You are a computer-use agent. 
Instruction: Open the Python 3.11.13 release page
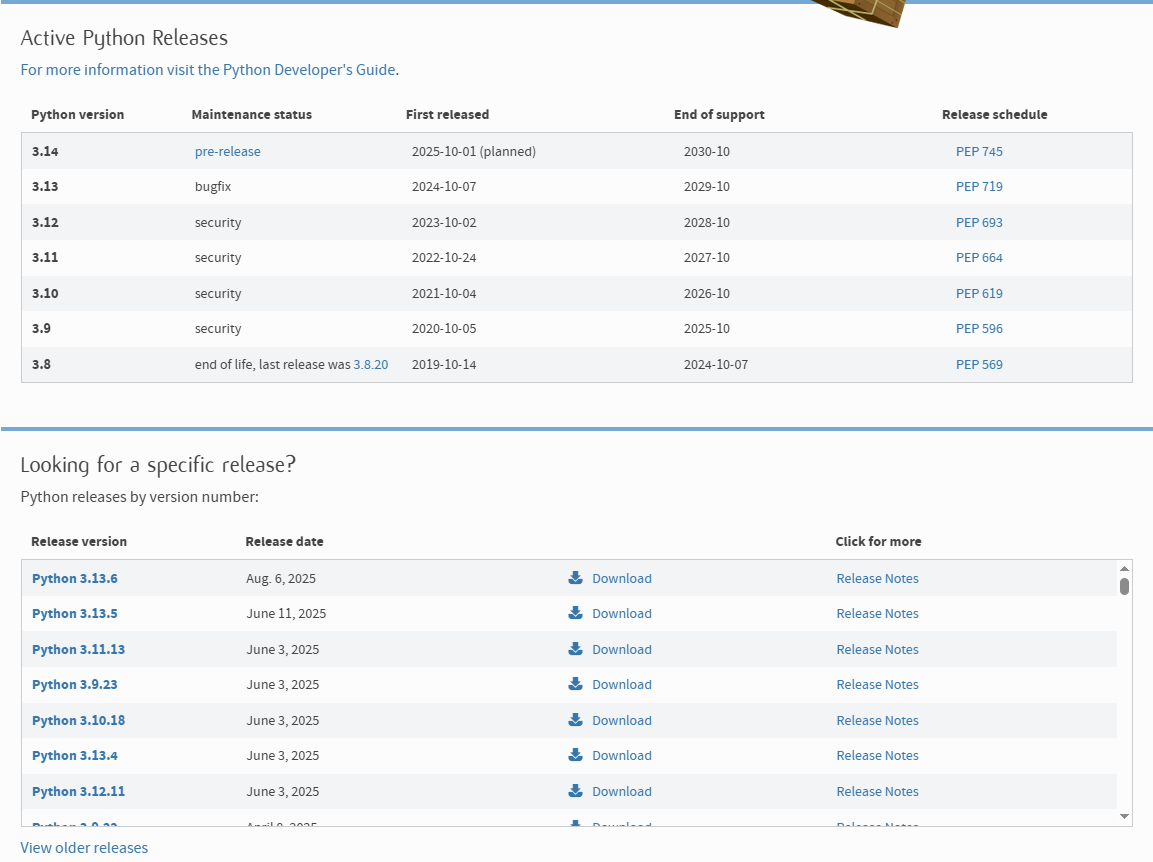pos(78,649)
